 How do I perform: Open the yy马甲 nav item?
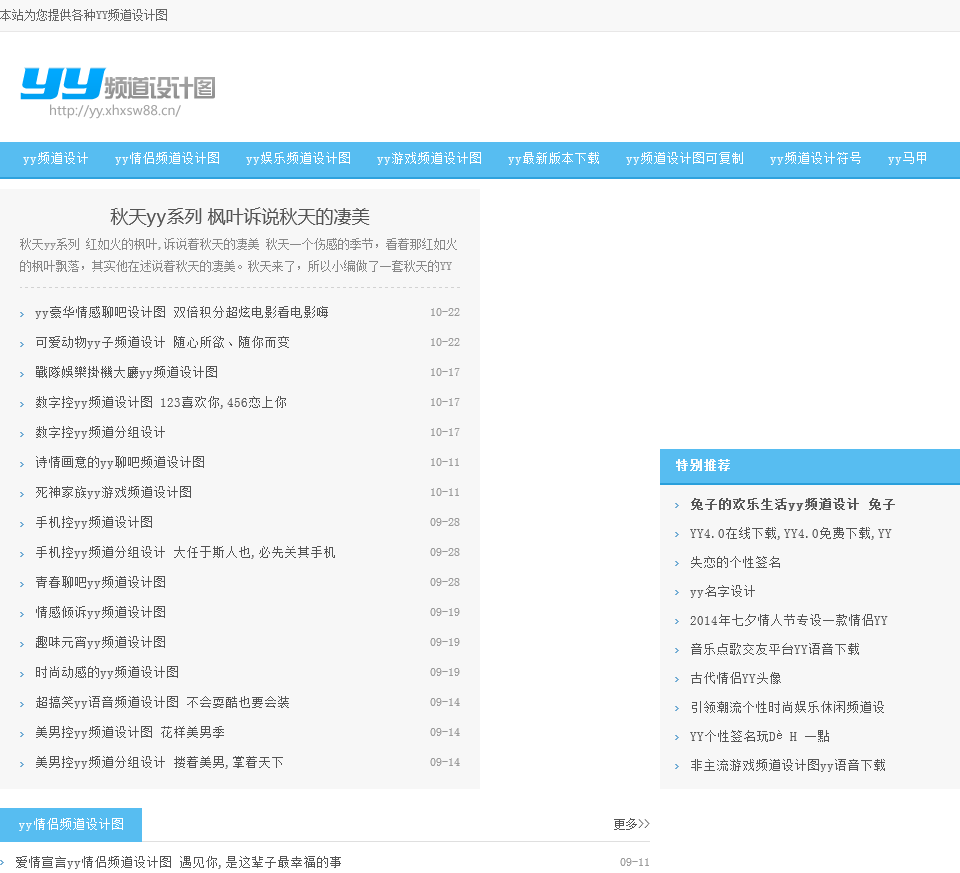click(907, 159)
